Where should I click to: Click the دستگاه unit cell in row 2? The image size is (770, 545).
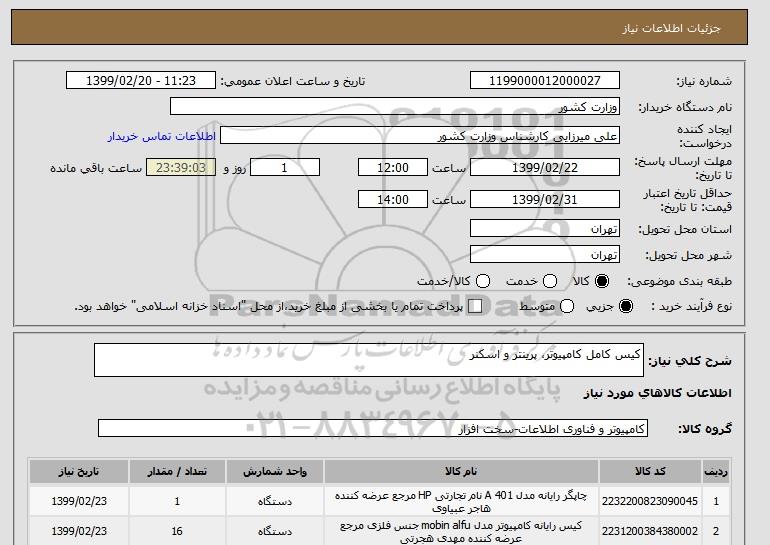pyautogui.click(x=275, y=531)
